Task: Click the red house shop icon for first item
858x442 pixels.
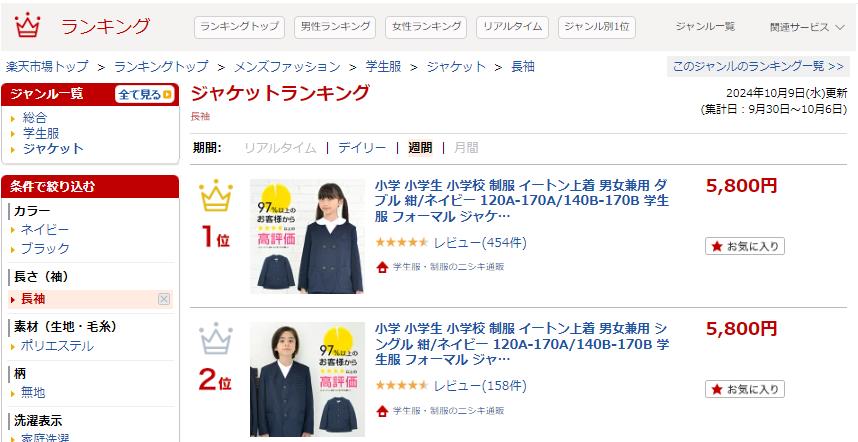Action: point(382,267)
